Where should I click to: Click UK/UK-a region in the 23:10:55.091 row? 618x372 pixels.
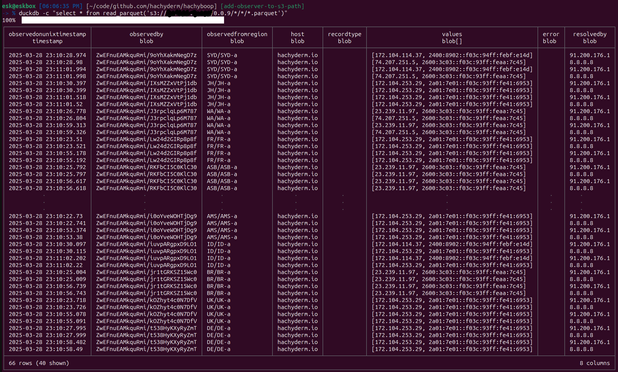click(219, 321)
